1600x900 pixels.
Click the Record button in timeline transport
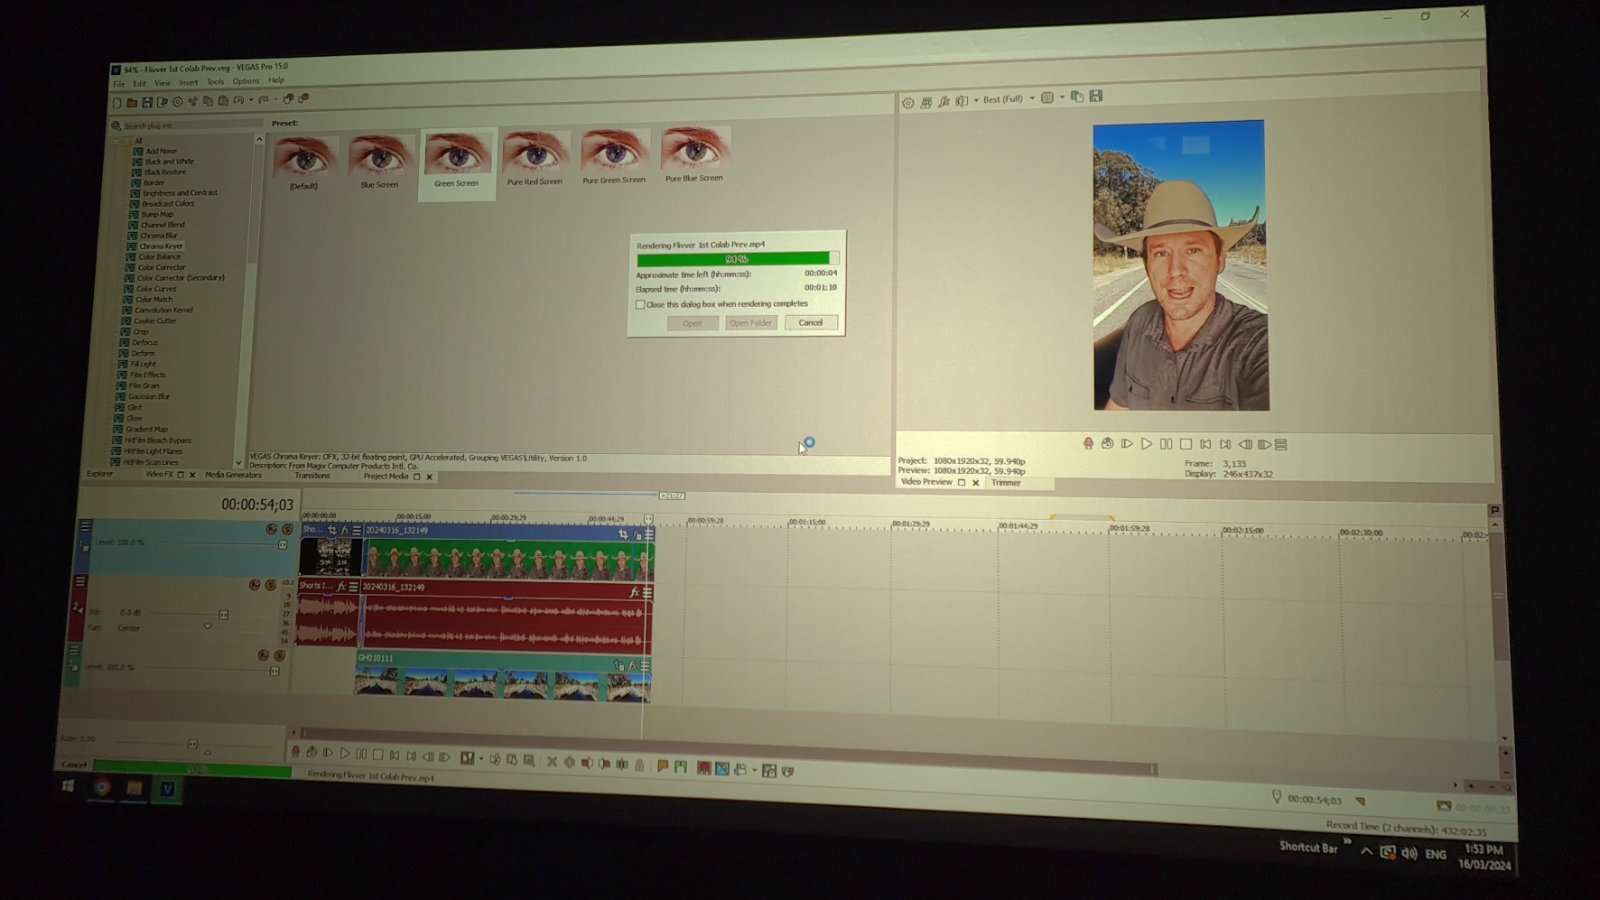pyautogui.click(x=295, y=752)
